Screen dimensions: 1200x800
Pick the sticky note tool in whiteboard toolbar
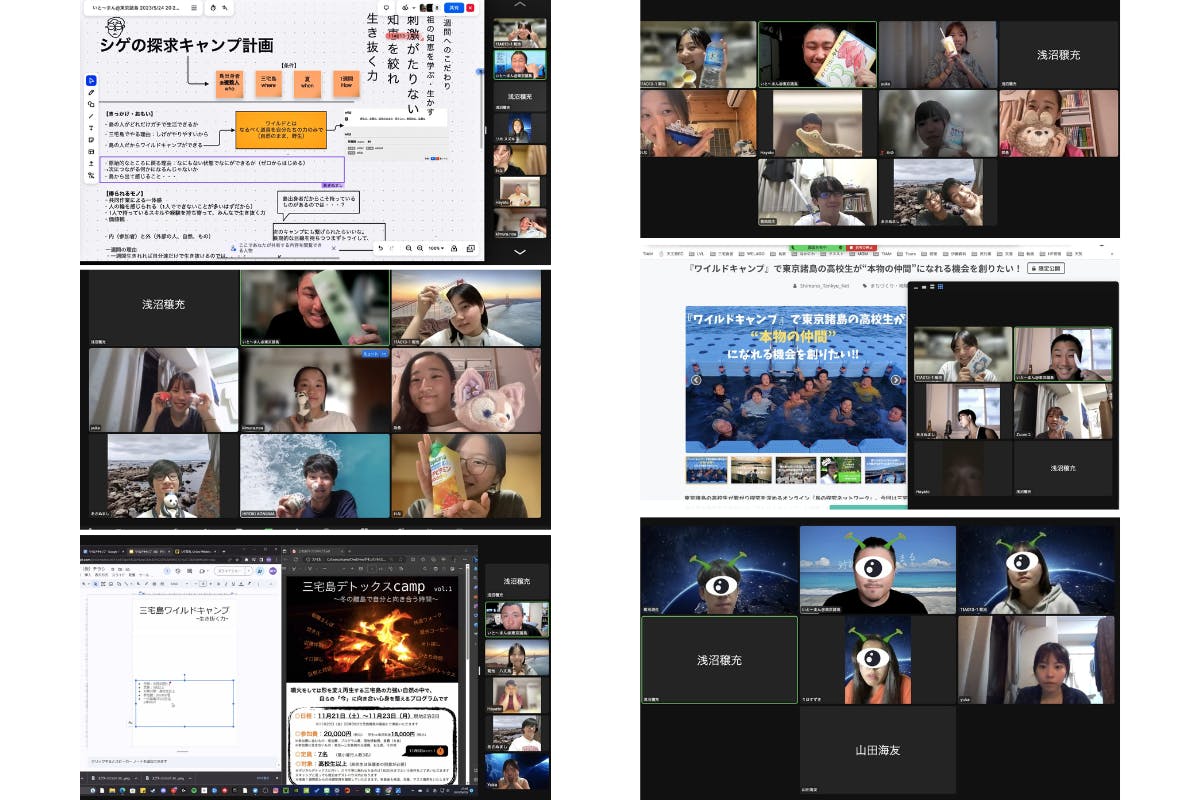[x=91, y=139]
